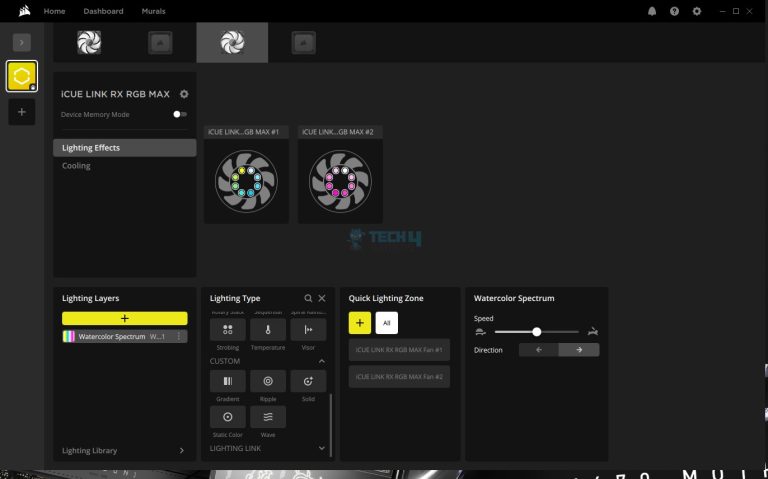Set direction to right arrow
This screenshot has width=768, height=479.
pos(579,350)
